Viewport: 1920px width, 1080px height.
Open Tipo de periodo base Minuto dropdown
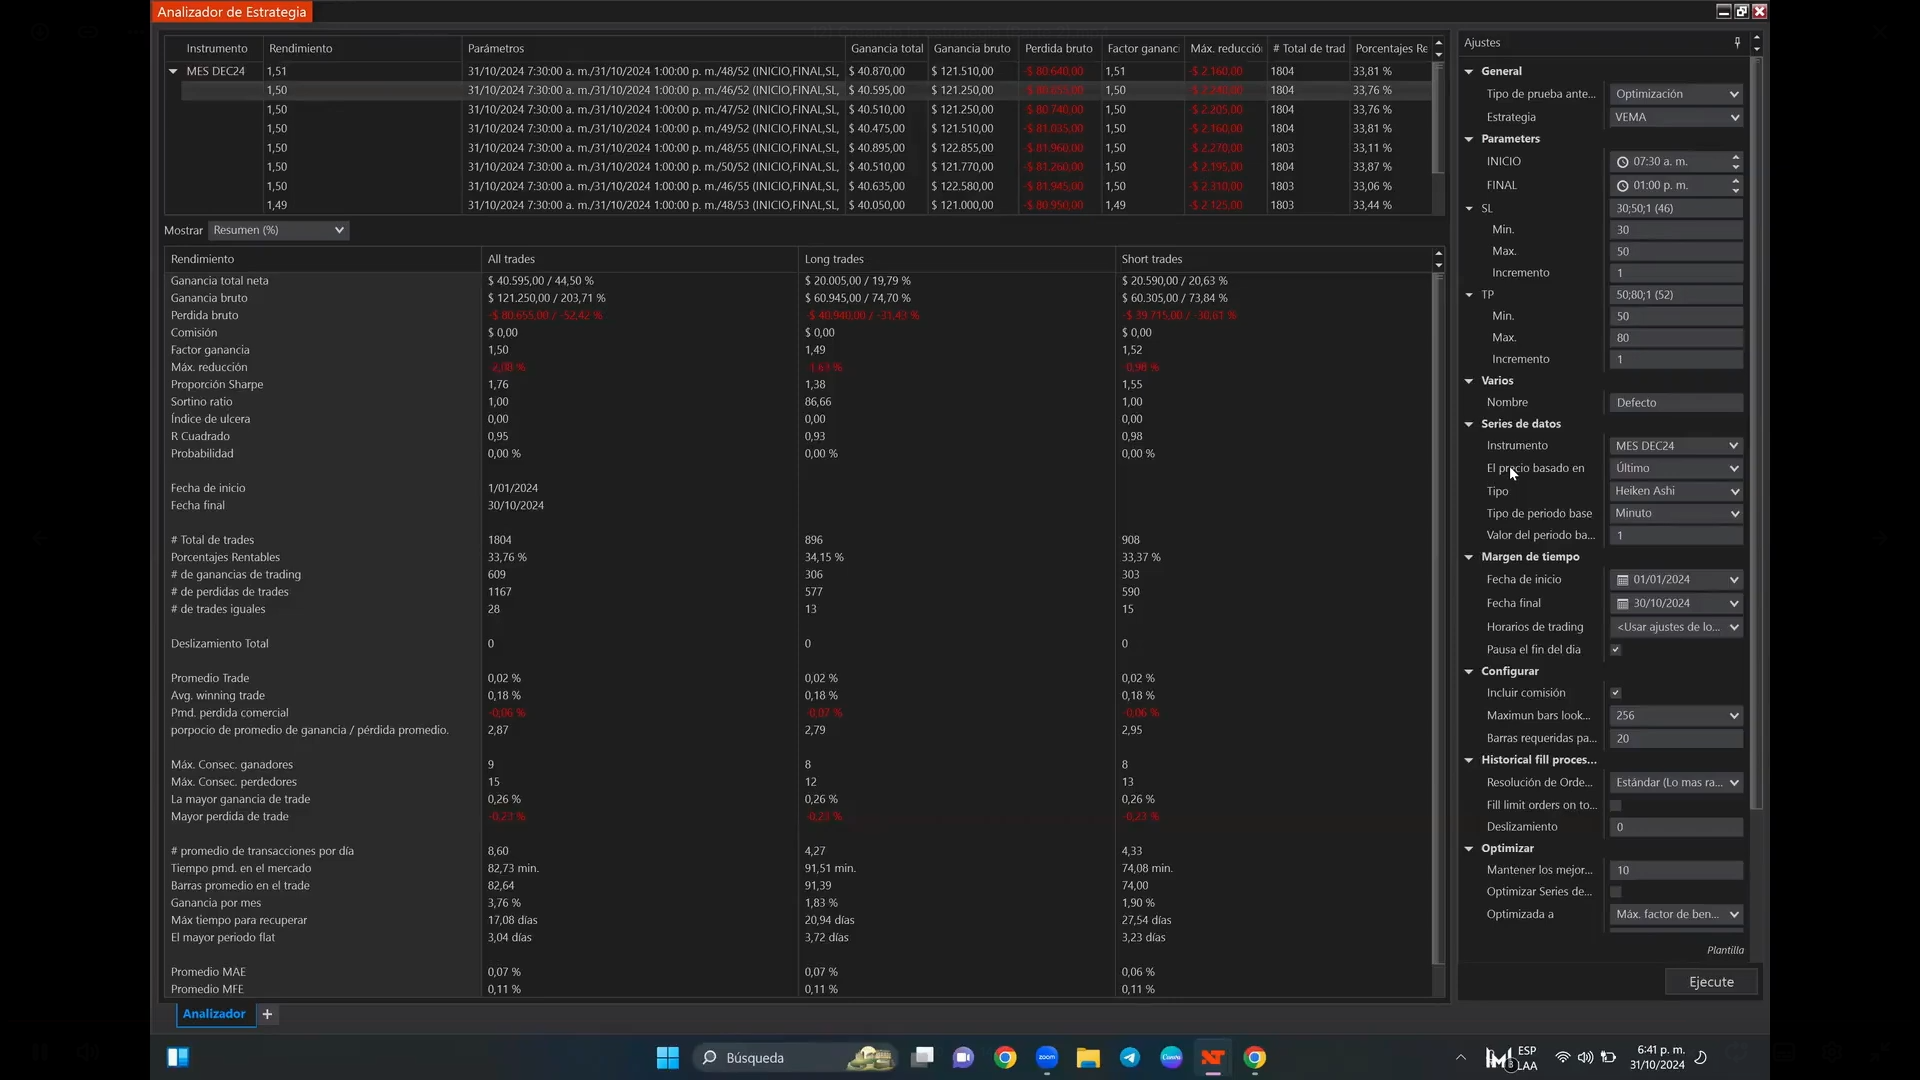pyautogui.click(x=1676, y=513)
